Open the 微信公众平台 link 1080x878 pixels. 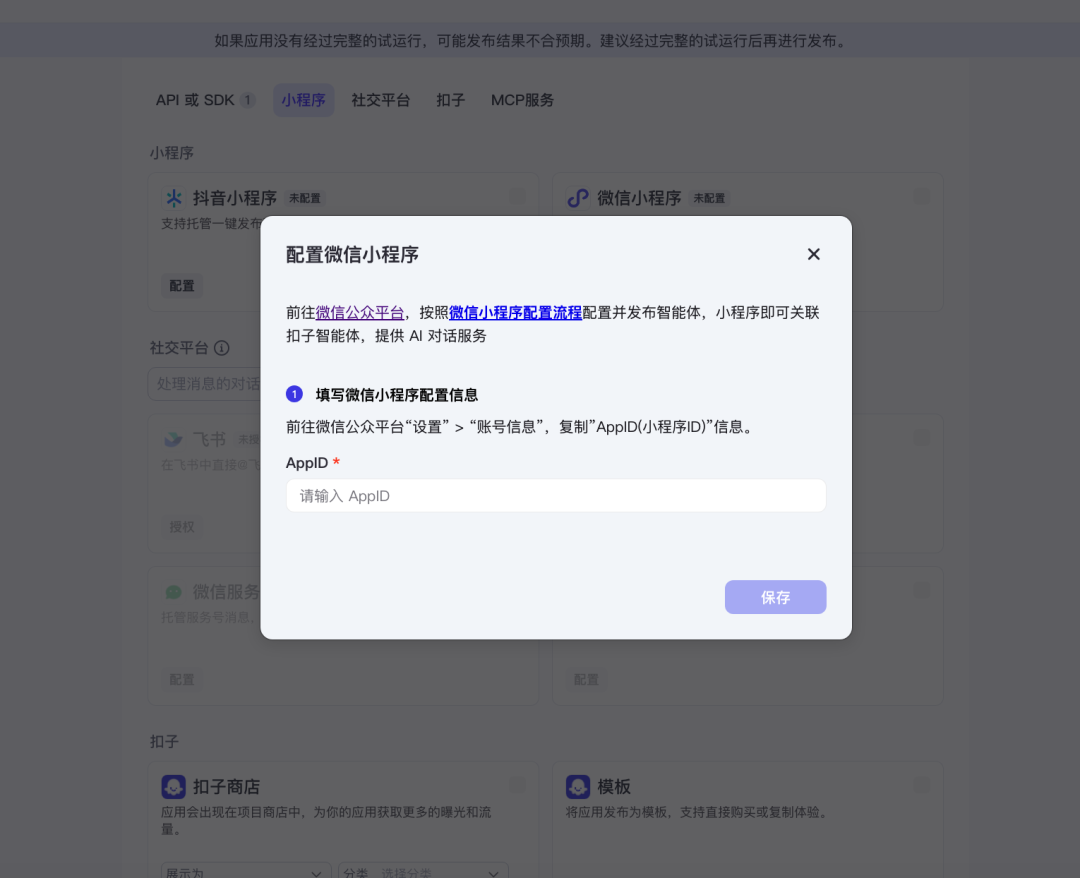[x=360, y=313]
